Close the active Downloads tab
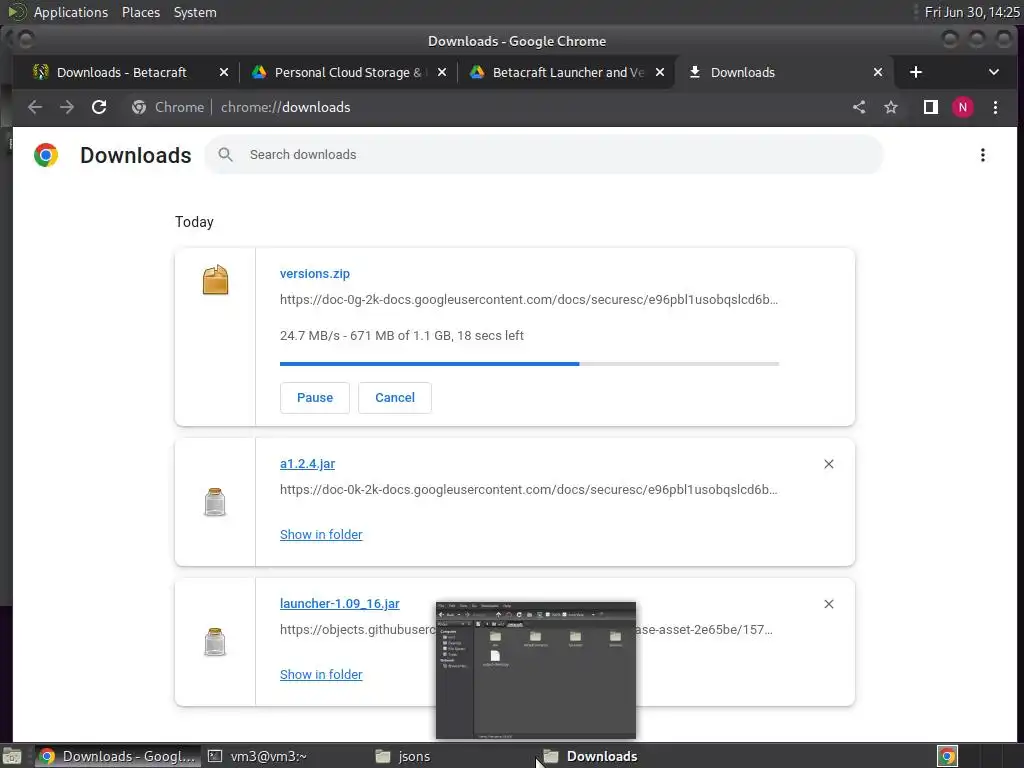This screenshot has width=1024, height=768. 878,72
